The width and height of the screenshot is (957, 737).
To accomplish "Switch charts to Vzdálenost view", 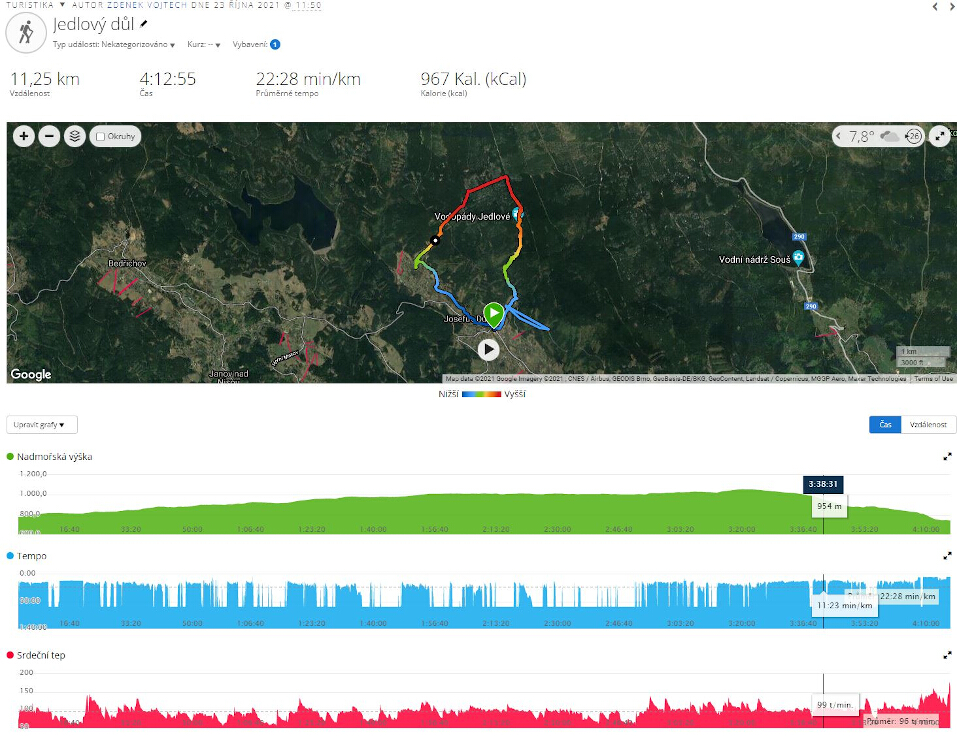I will coord(928,425).
